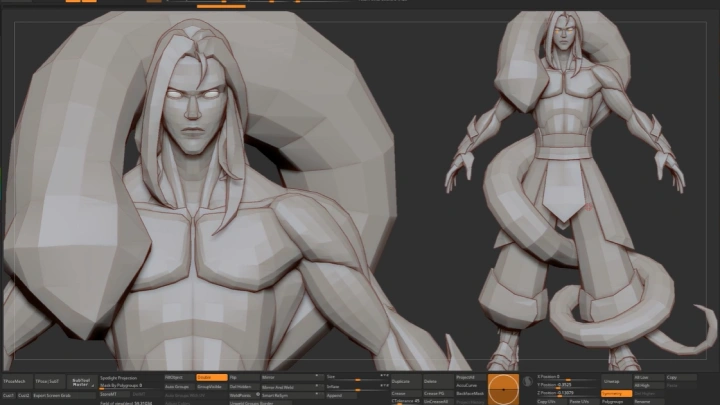Viewport: 720px width, 405px height.
Task: Click the Unweld Groups Border button
Action: pos(259,403)
